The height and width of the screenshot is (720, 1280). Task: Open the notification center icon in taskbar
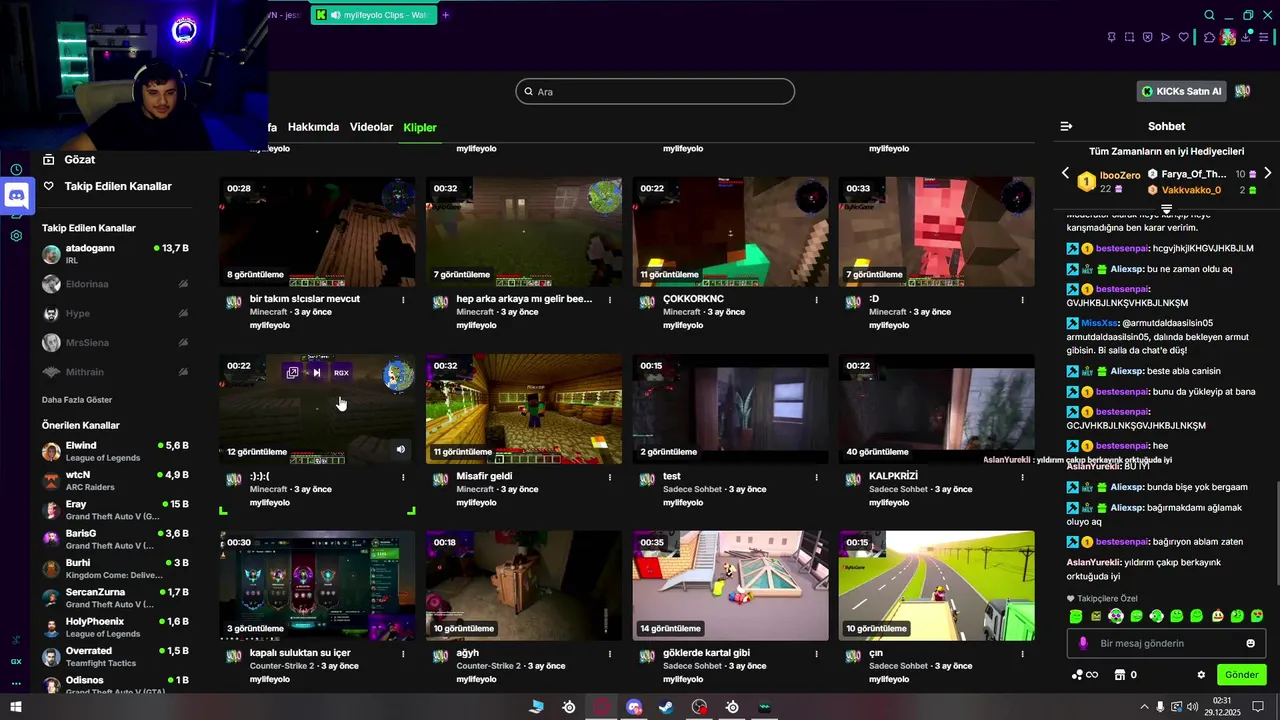tap(1257, 707)
